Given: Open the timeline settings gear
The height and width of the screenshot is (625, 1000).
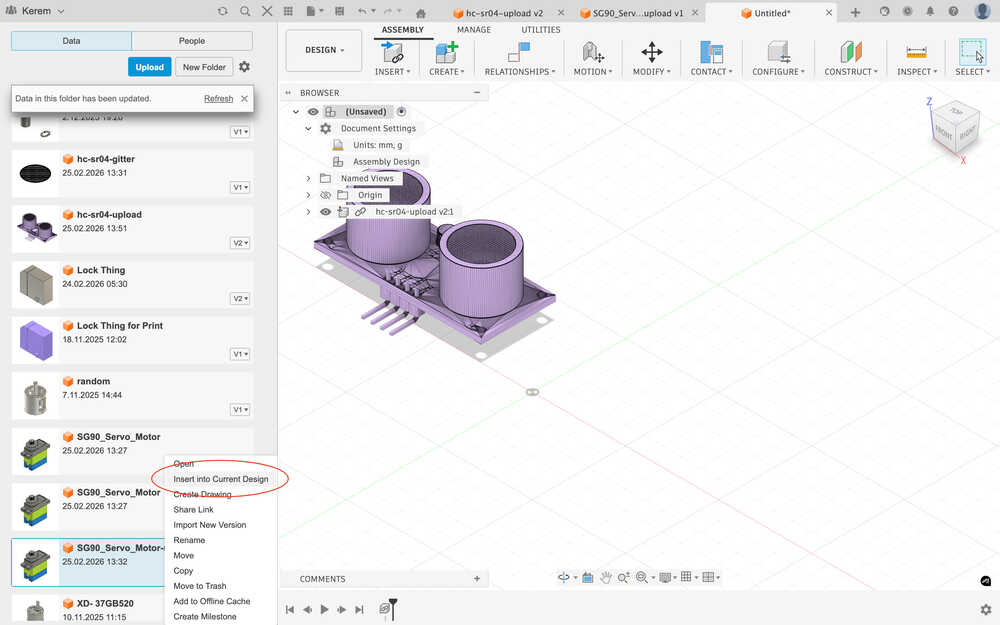Looking at the screenshot, I should point(986,609).
